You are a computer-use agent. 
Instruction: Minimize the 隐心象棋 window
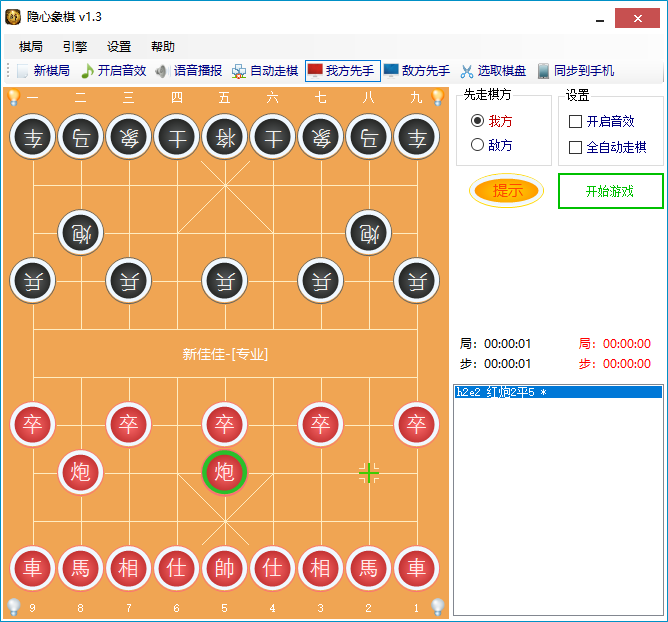600,20
